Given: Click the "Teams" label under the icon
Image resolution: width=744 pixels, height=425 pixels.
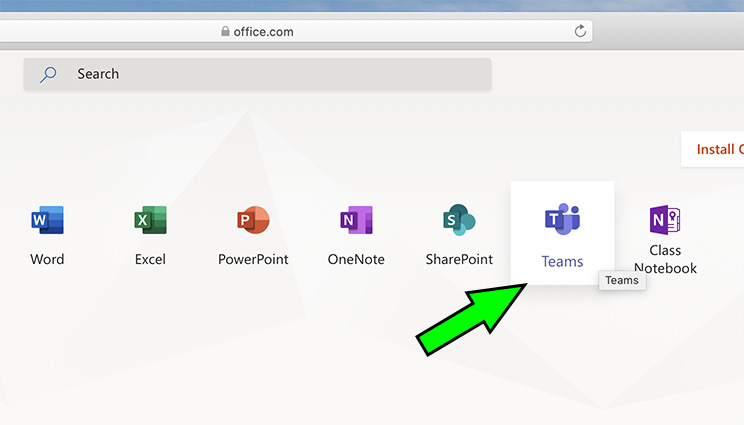Looking at the screenshot, I should point(562,261).
